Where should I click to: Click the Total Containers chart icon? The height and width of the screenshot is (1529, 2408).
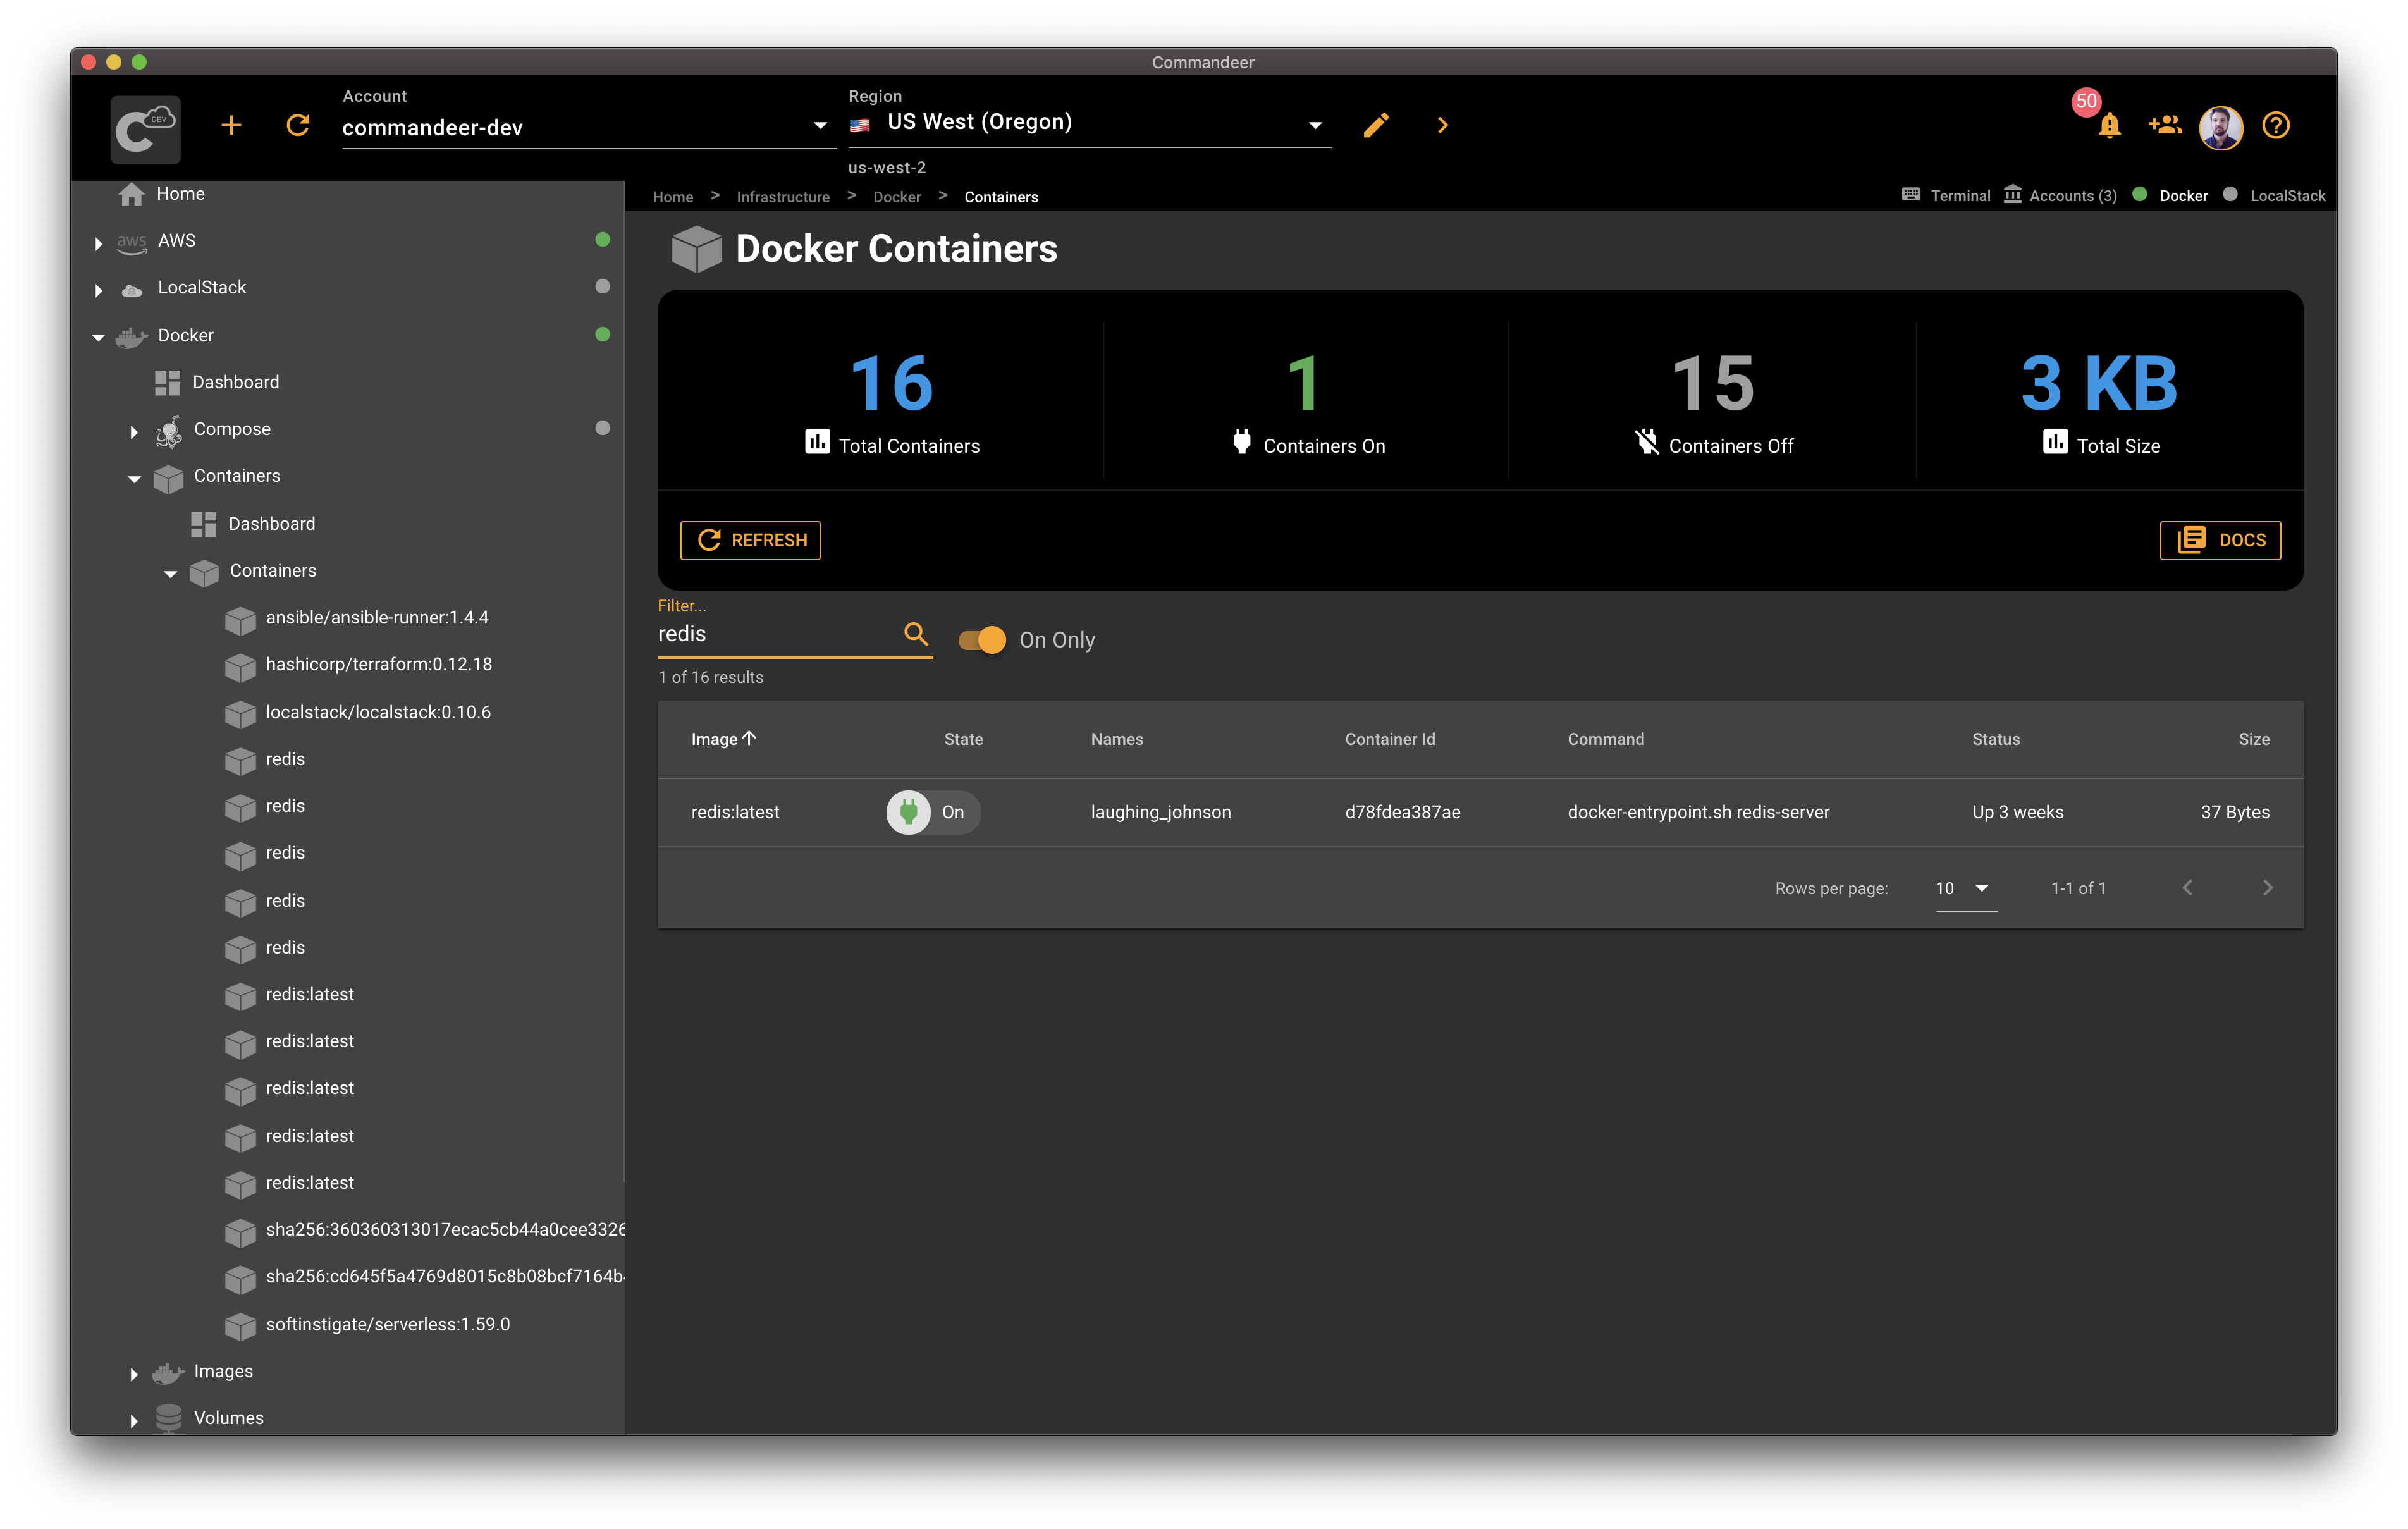pos(817,442)
